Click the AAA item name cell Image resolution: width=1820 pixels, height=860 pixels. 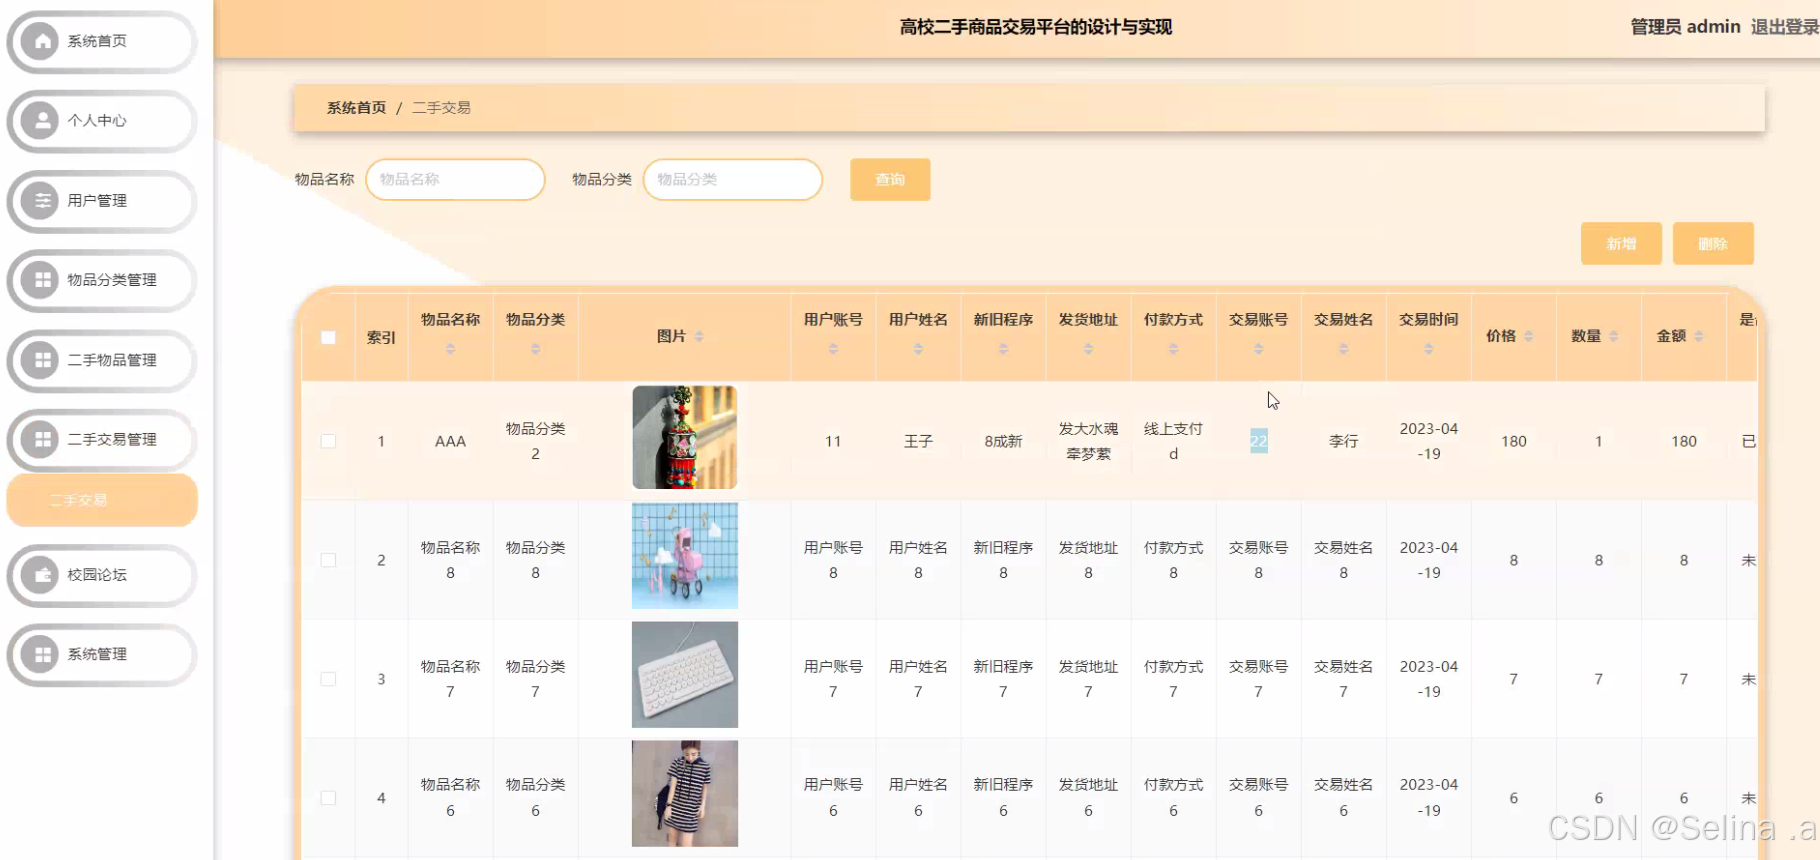tap(450, 441)
